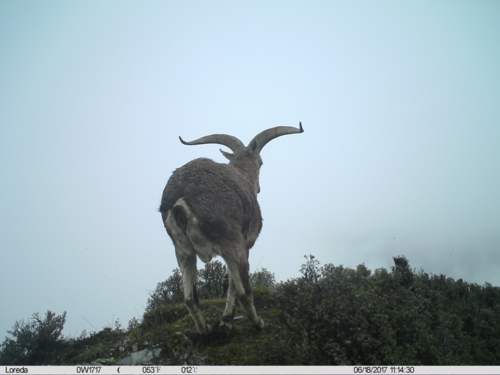Click the moon phase icon in info bar
The height and width of the screenshot is (375, 500).
pyautogui.click(x=119, y=370)
